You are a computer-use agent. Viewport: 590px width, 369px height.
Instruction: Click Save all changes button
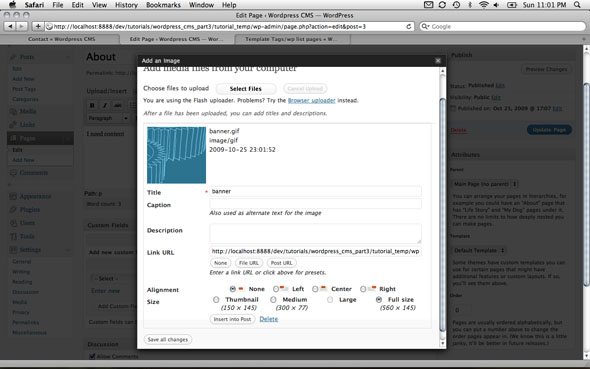click(x=168, y=339)
